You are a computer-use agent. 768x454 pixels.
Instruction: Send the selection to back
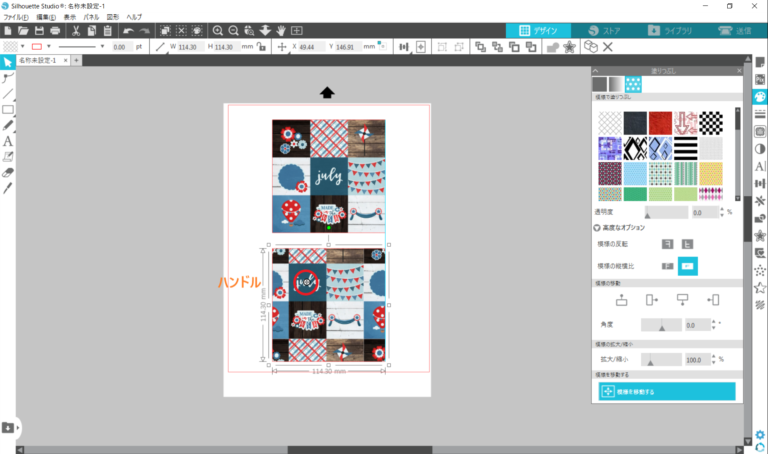point(497,47)
